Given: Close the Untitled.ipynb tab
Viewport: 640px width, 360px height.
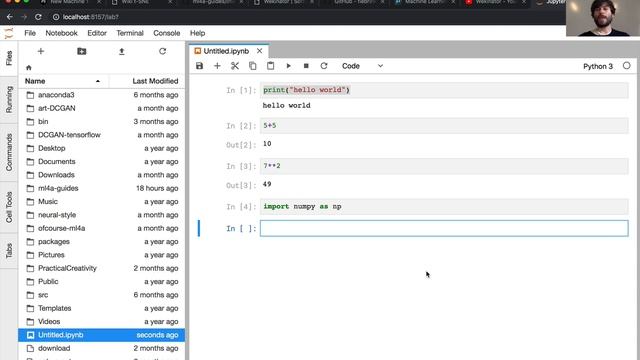Looking at the screenshot, I should point(259,51).
